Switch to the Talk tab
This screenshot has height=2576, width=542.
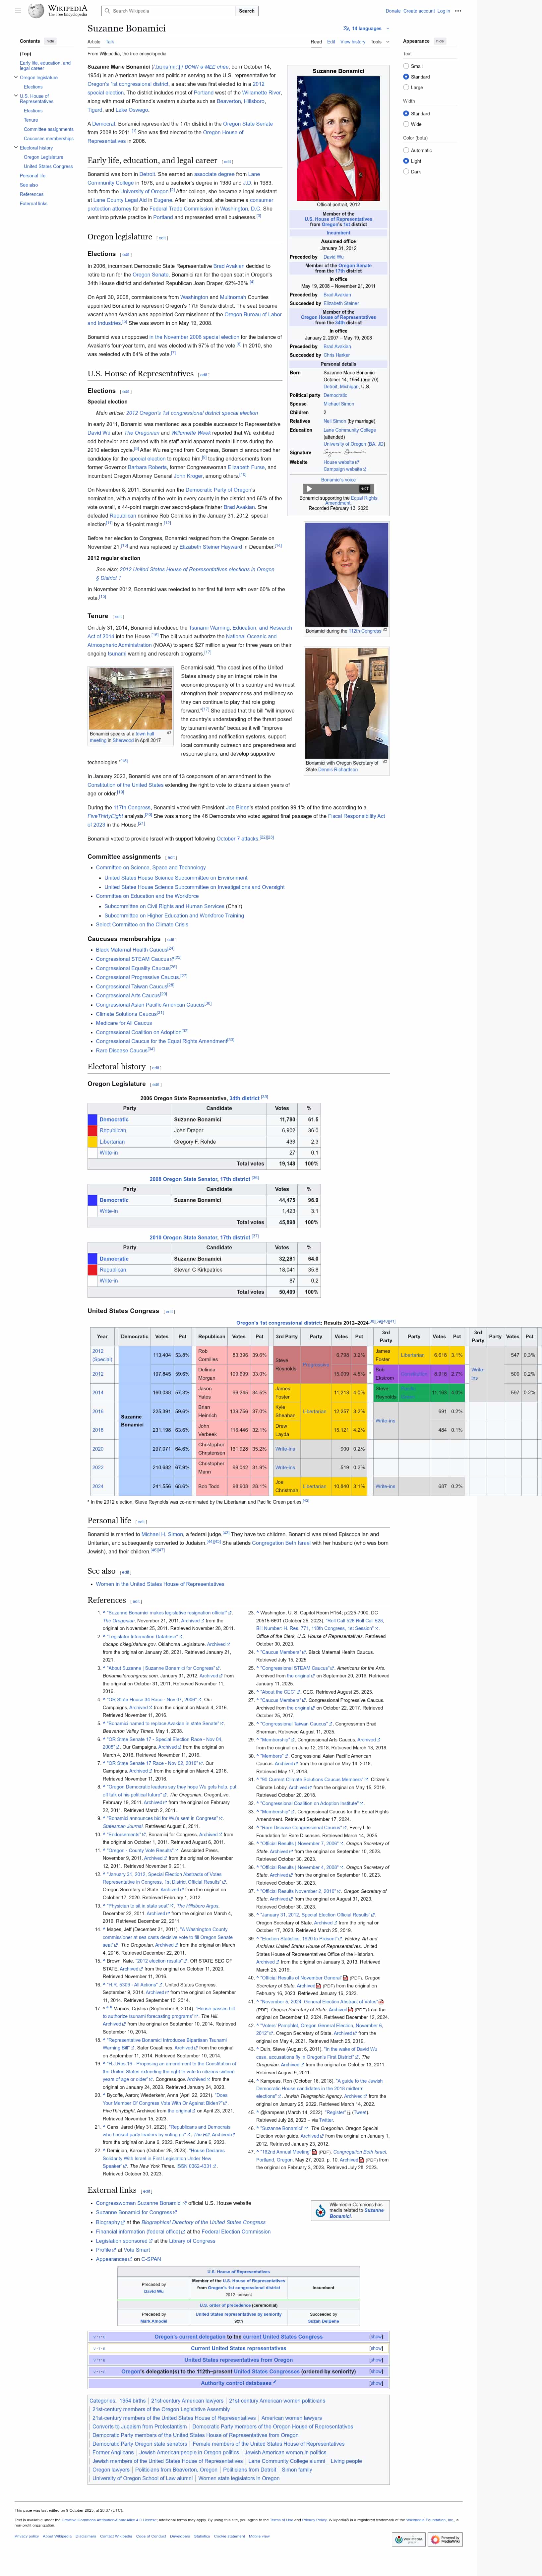(x=110, y=42)
